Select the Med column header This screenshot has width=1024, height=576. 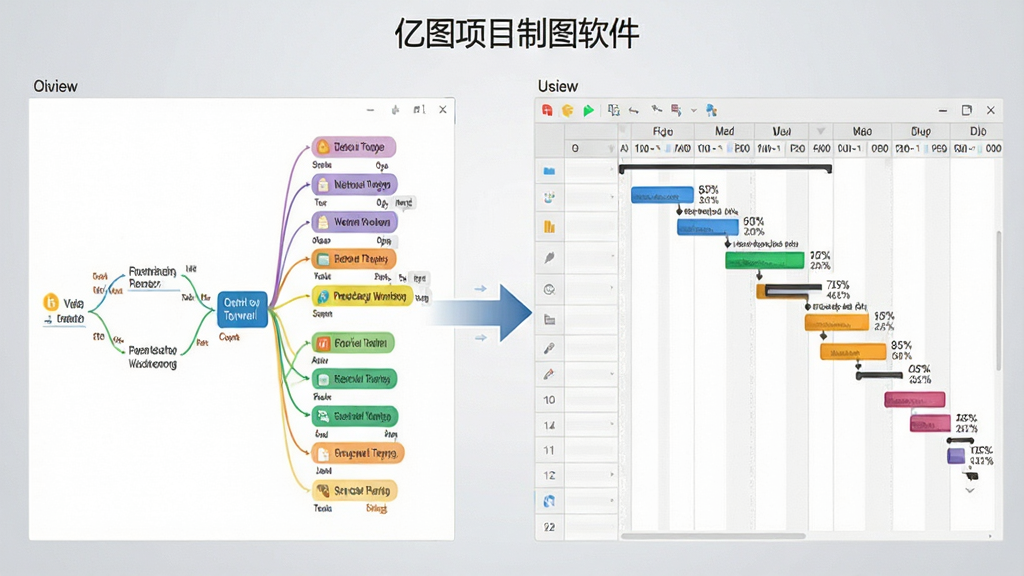724,131
